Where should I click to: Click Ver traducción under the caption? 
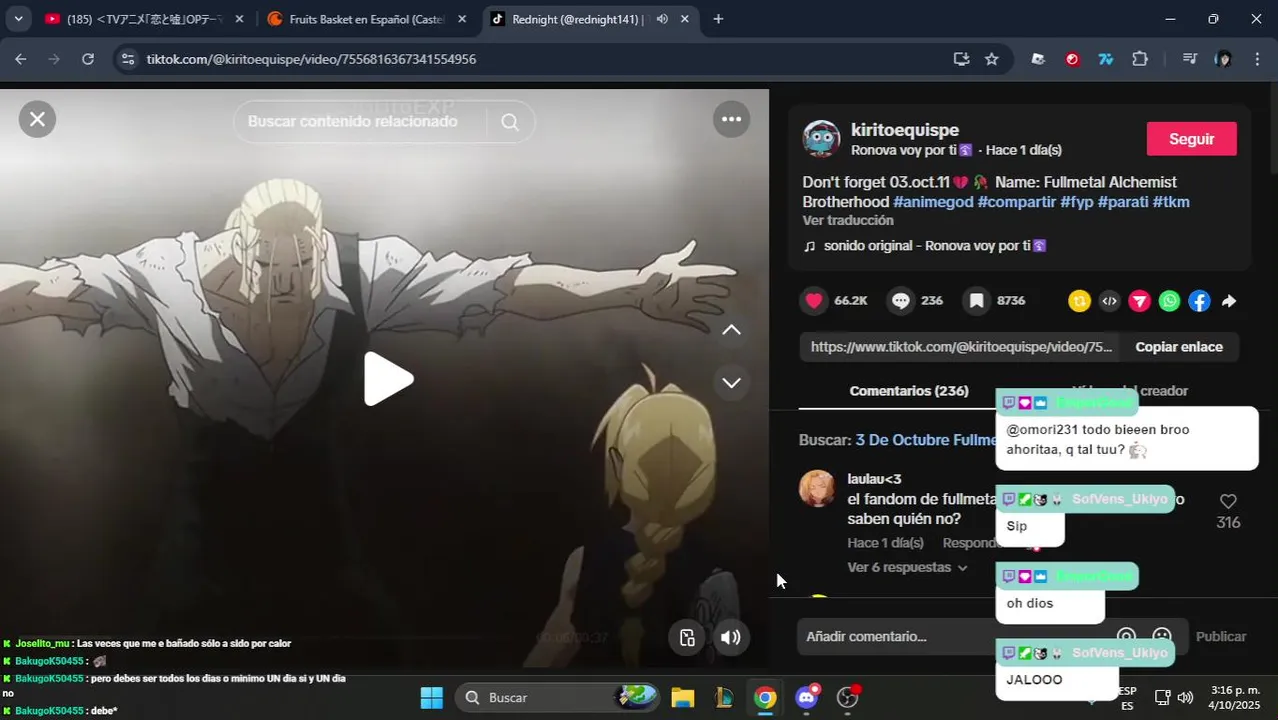(848, 220)
